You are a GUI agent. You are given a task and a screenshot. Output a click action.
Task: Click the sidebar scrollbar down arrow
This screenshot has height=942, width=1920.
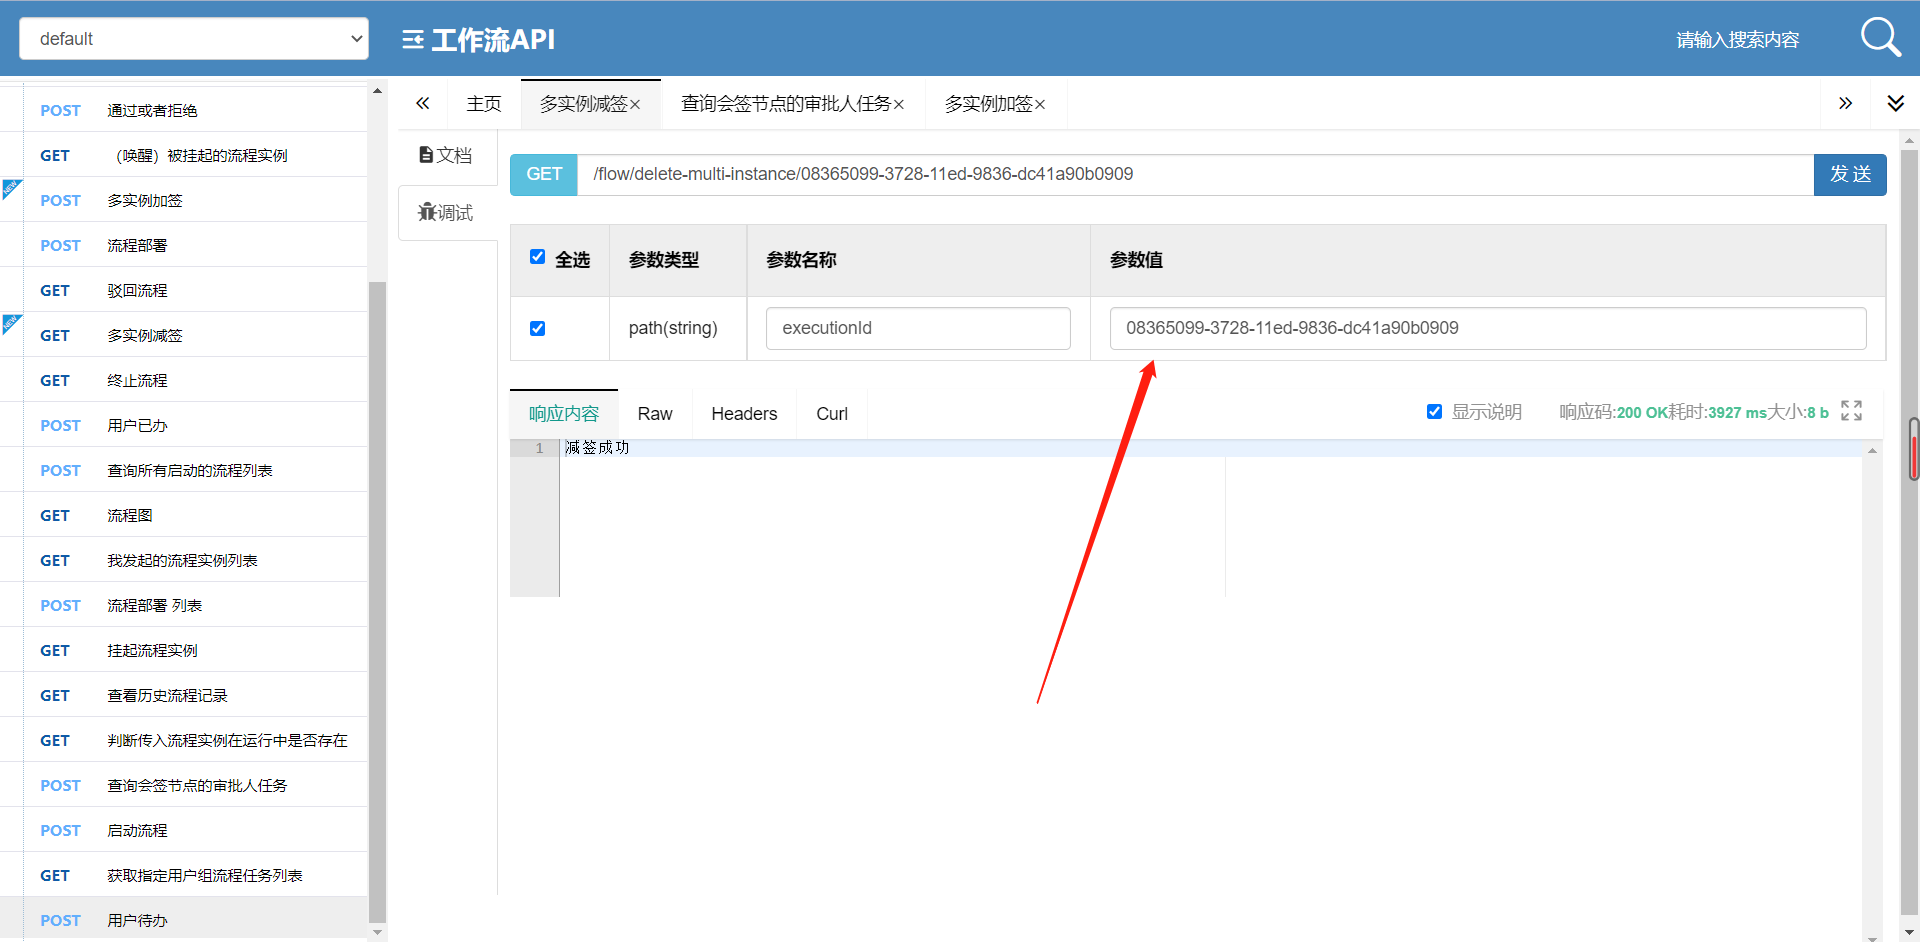pos(377,932)
